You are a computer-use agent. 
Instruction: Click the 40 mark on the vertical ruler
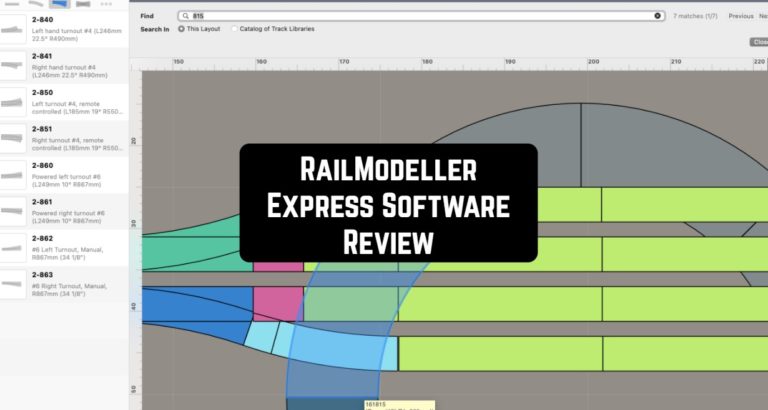pyautogui.click(x=134, y=307)
